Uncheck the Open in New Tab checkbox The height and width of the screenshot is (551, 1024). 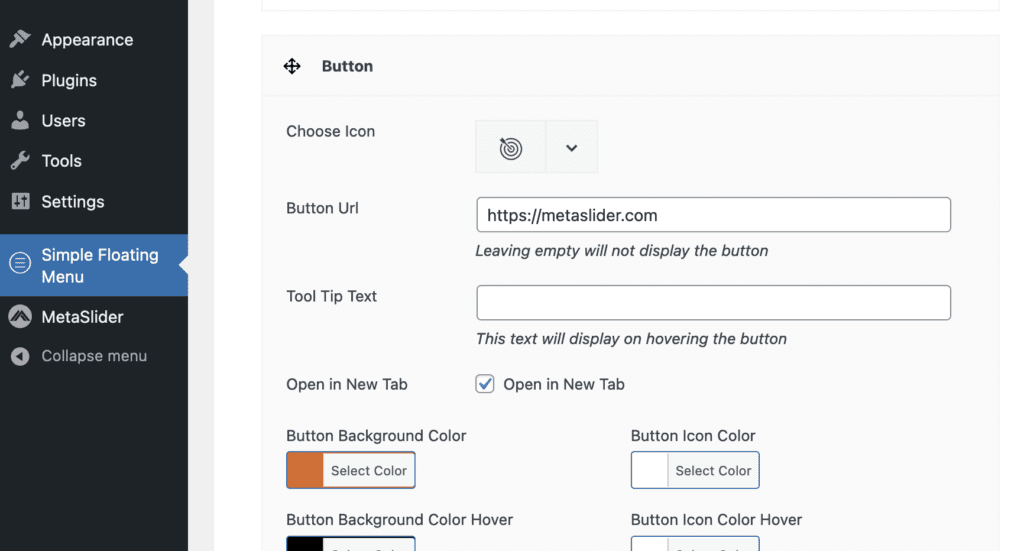click(485, 384)
